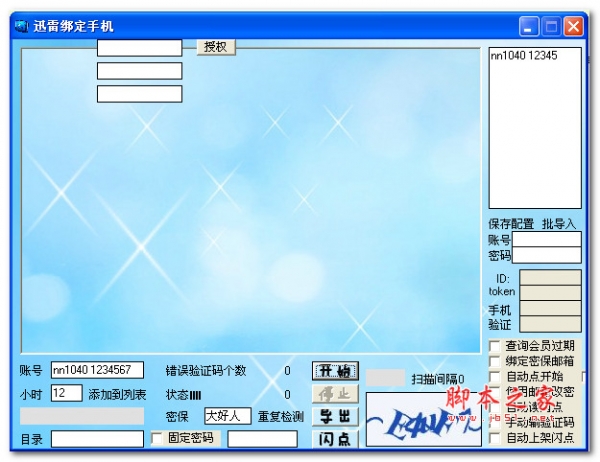This screenshot has height=462, width=600.
Task: Click the 验证 verification field
Action: (550, 324)
